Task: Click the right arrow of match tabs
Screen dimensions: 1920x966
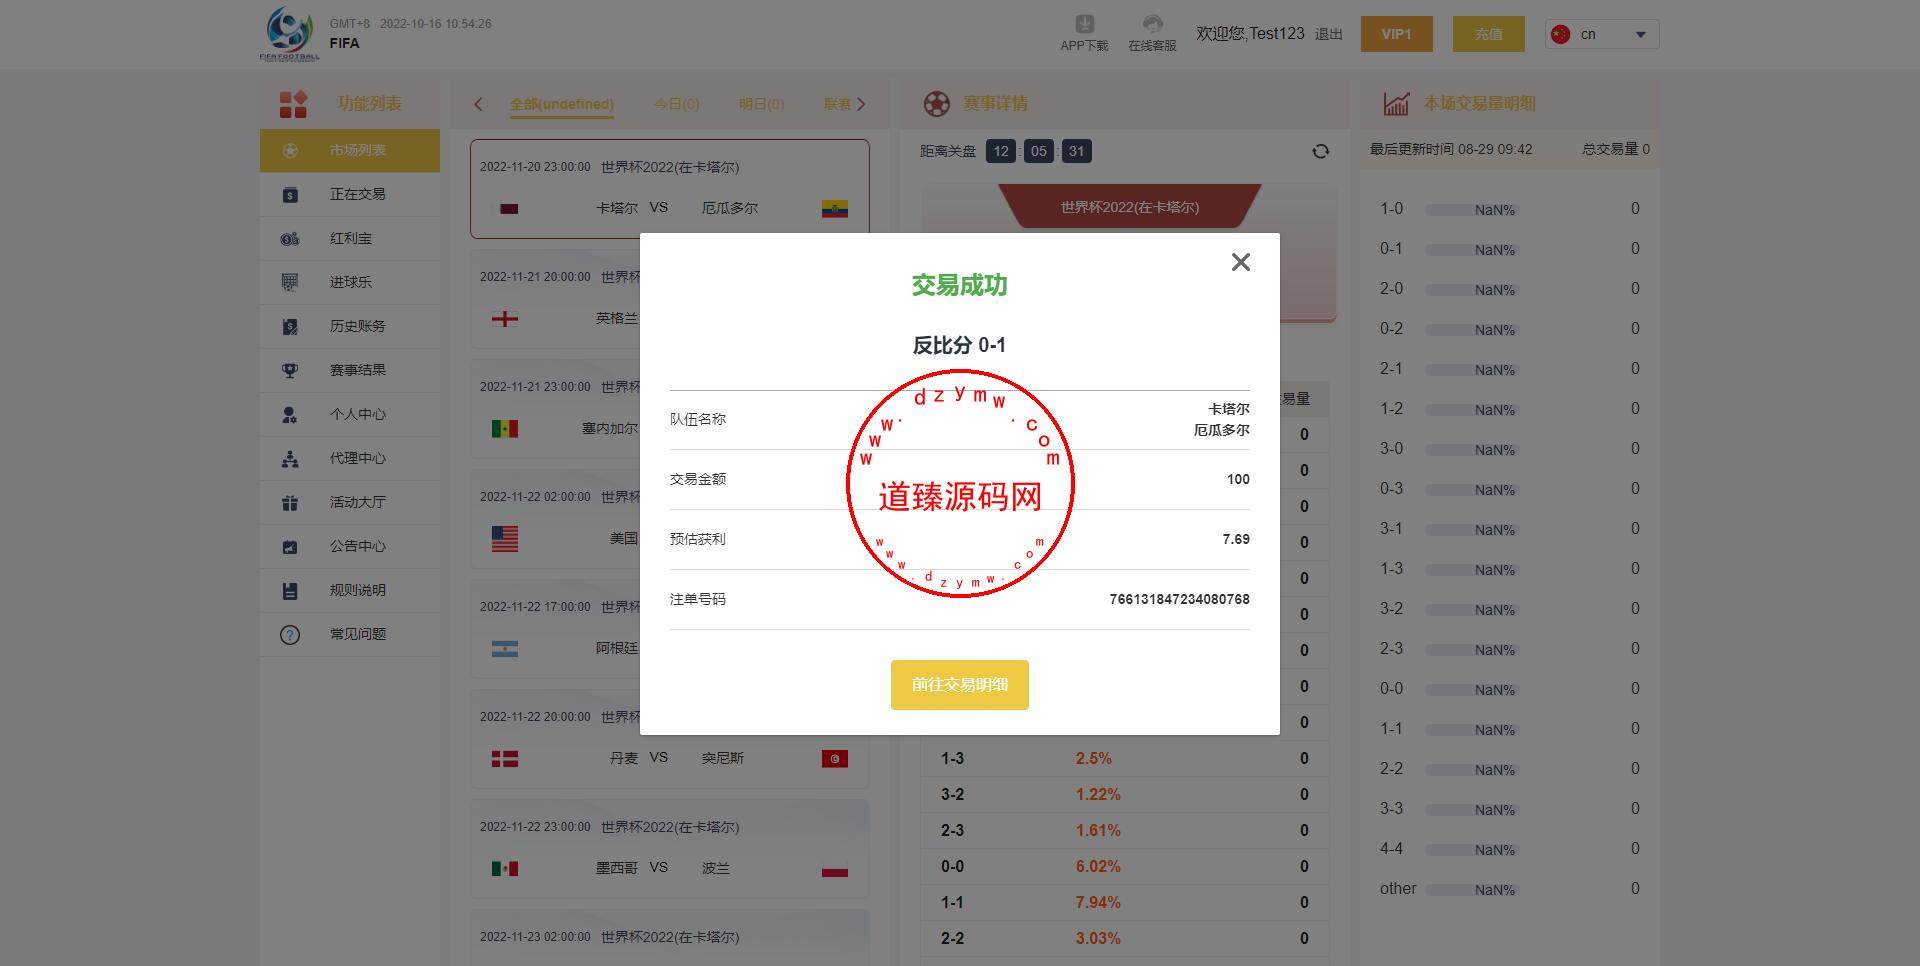Action: point(861,104)
